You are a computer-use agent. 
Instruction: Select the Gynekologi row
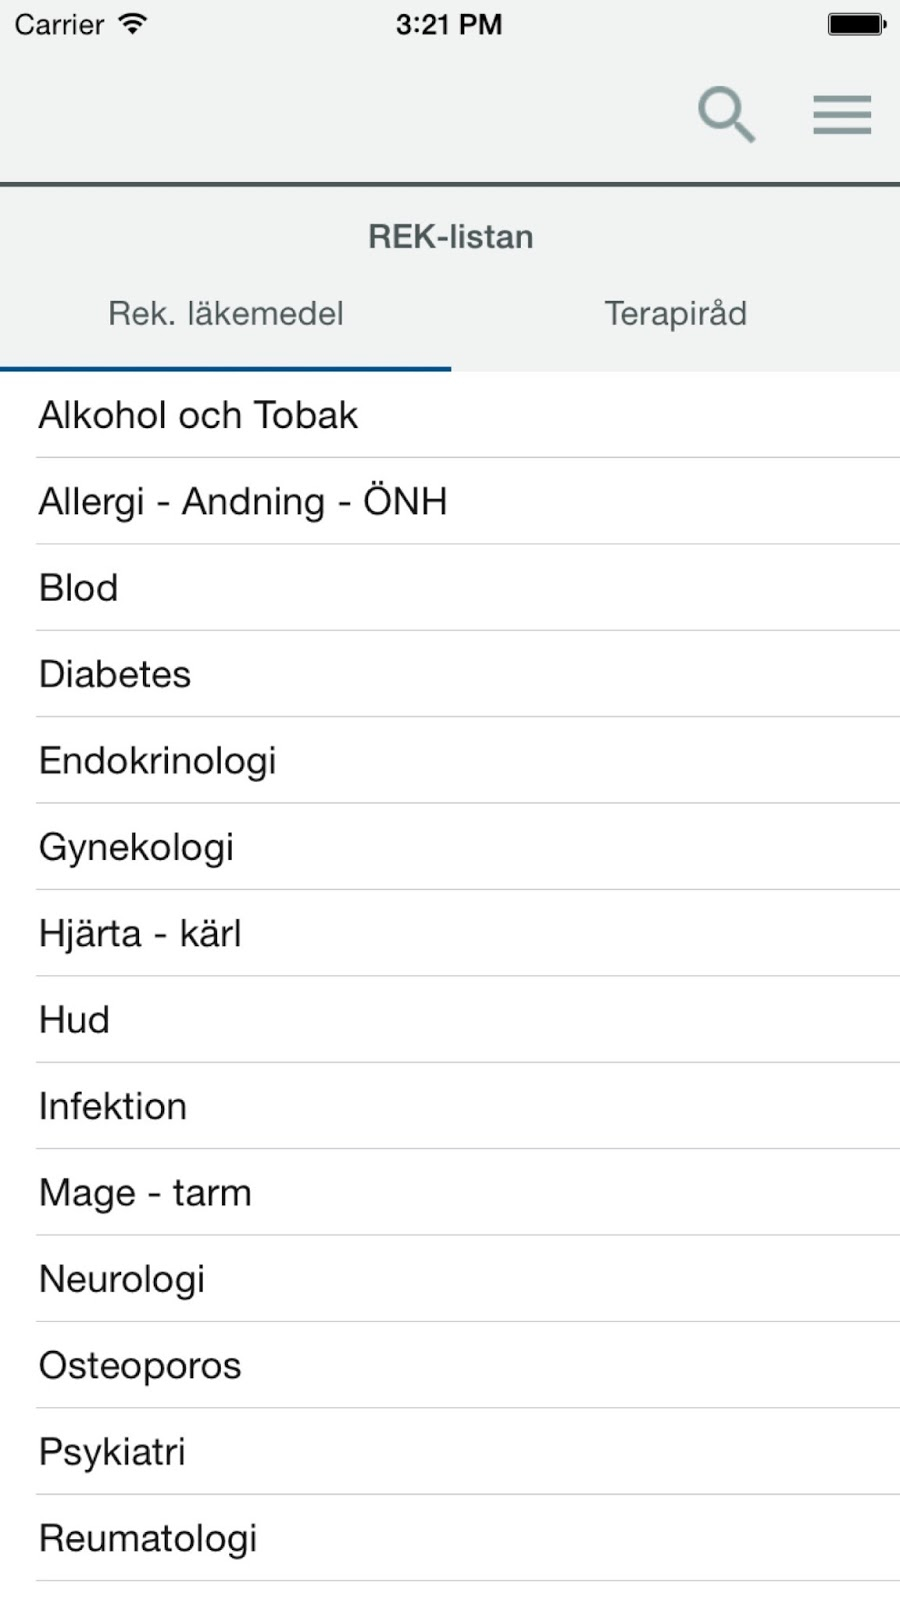pos(450,847)
